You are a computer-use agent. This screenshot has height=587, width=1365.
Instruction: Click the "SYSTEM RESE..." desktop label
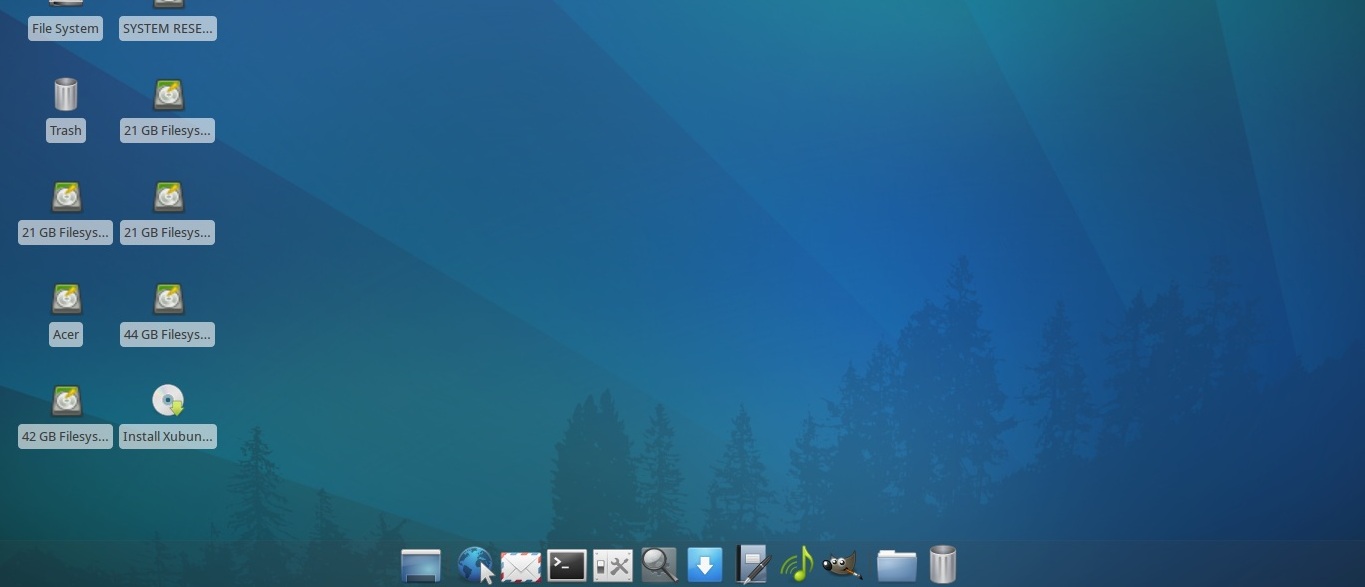[168, 28]
